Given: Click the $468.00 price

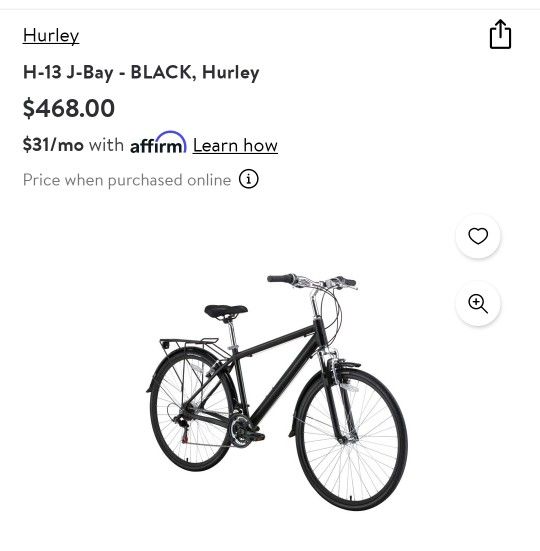Looking at the screenshot, I should click(x=69, y=108).
